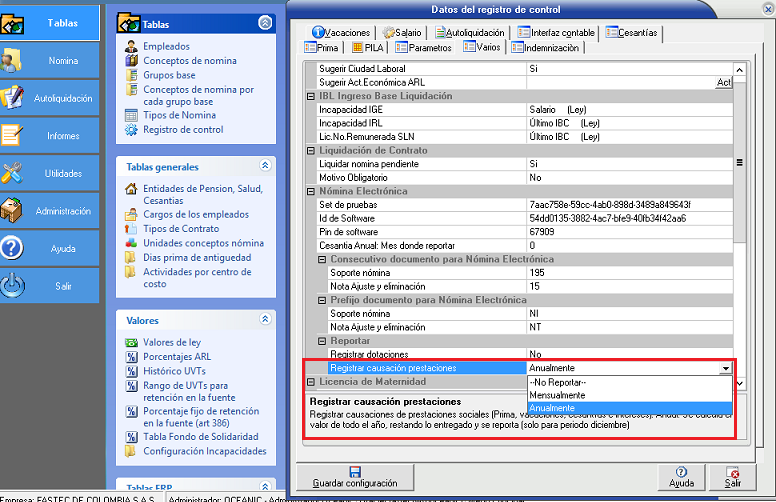The image size is (776, 502).
Task: Open the Administración sidebar icon
Action: (x=14, y=211)
